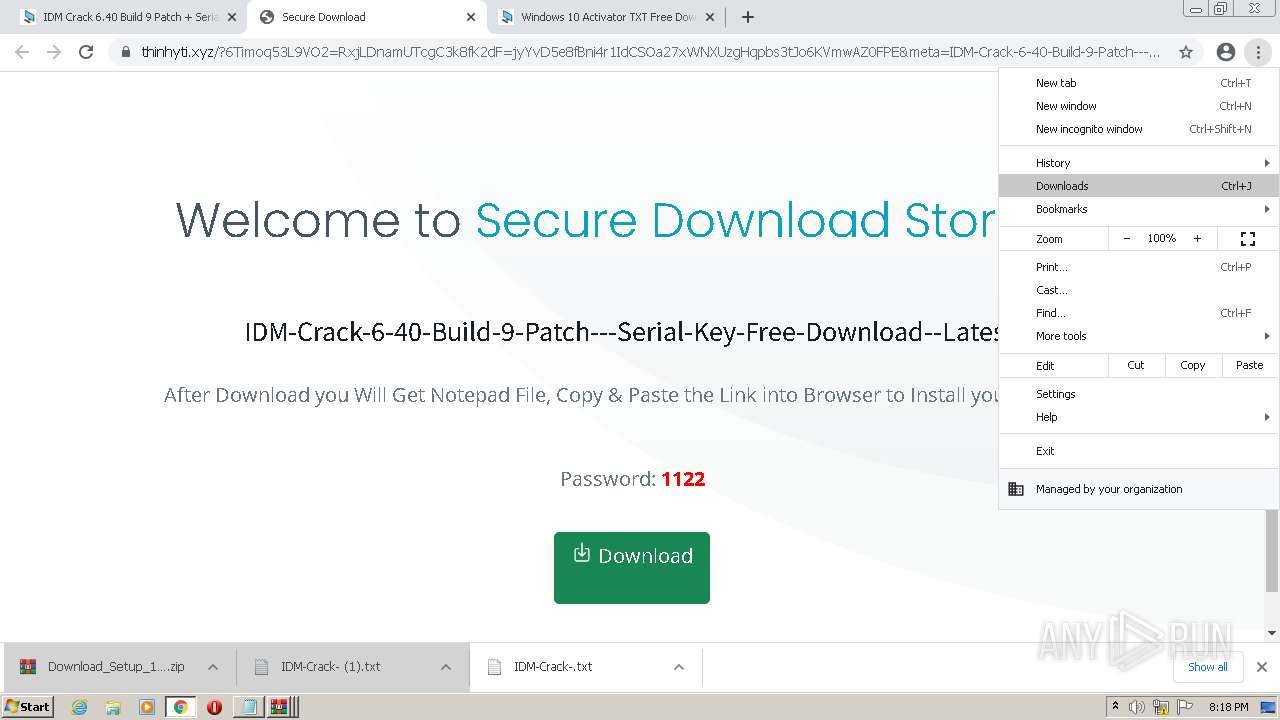The width and height of the screenshot is (1280, 720).
Task: Expand Bookmarks submenu
Action: [x=1139, y=209]
